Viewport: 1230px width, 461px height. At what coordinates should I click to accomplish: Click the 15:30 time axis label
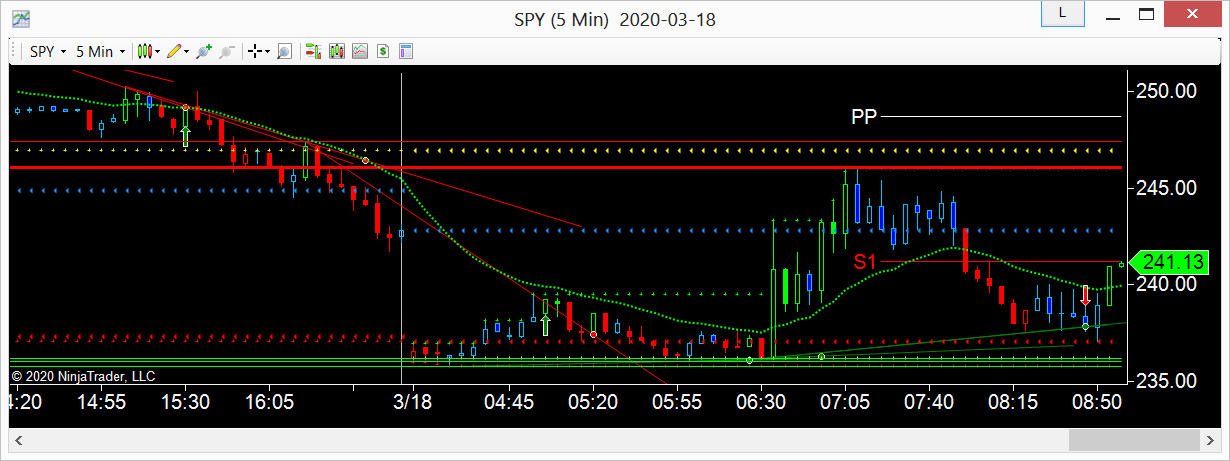pos(185,402)
